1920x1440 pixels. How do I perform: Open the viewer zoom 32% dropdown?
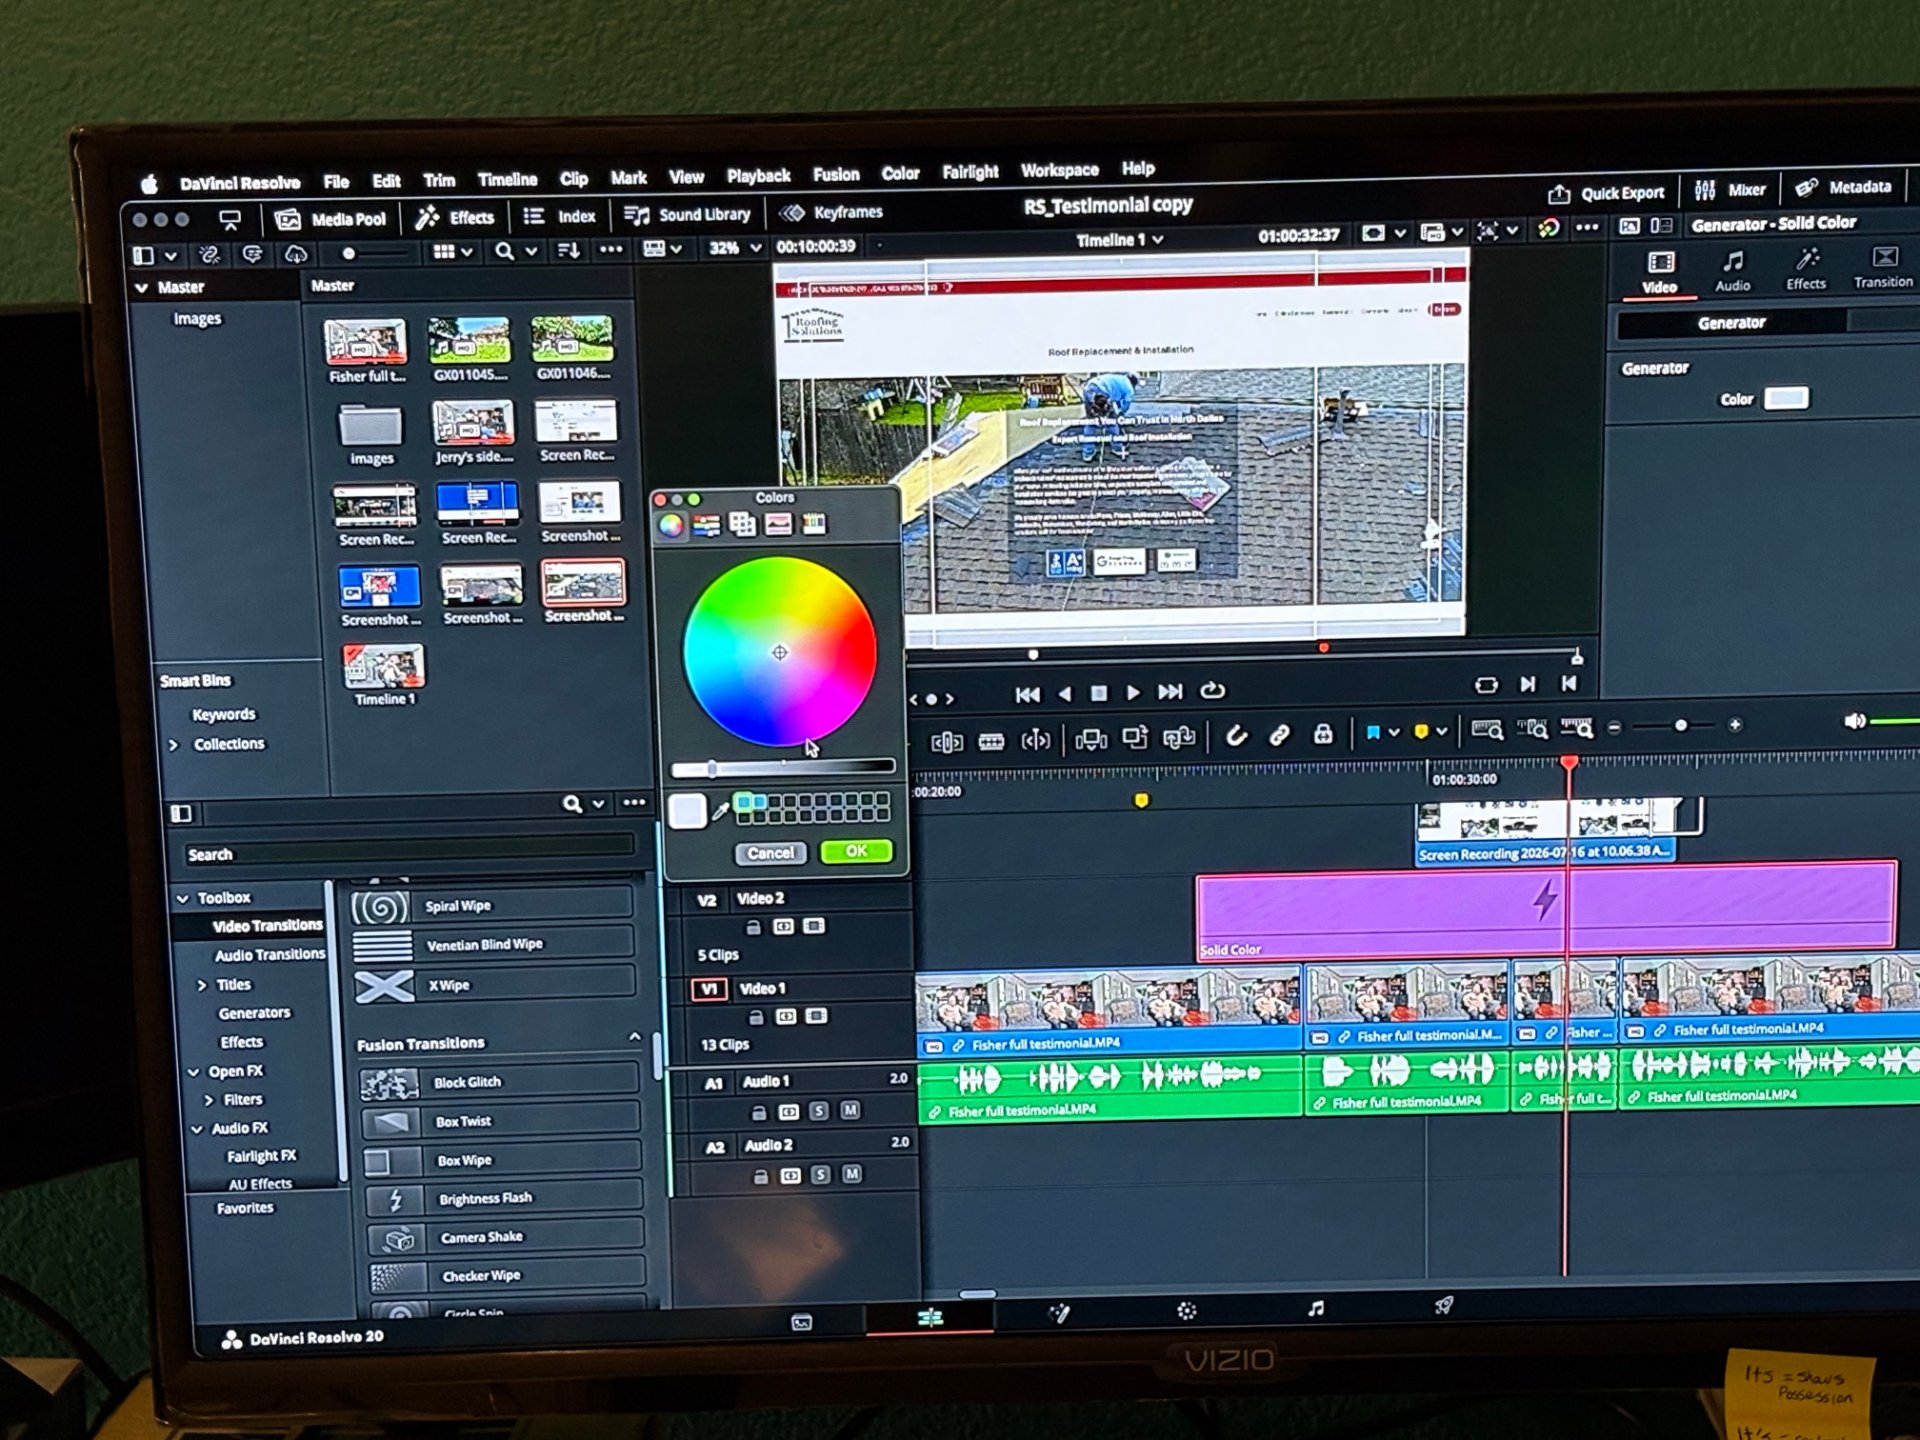pos(735,248)
